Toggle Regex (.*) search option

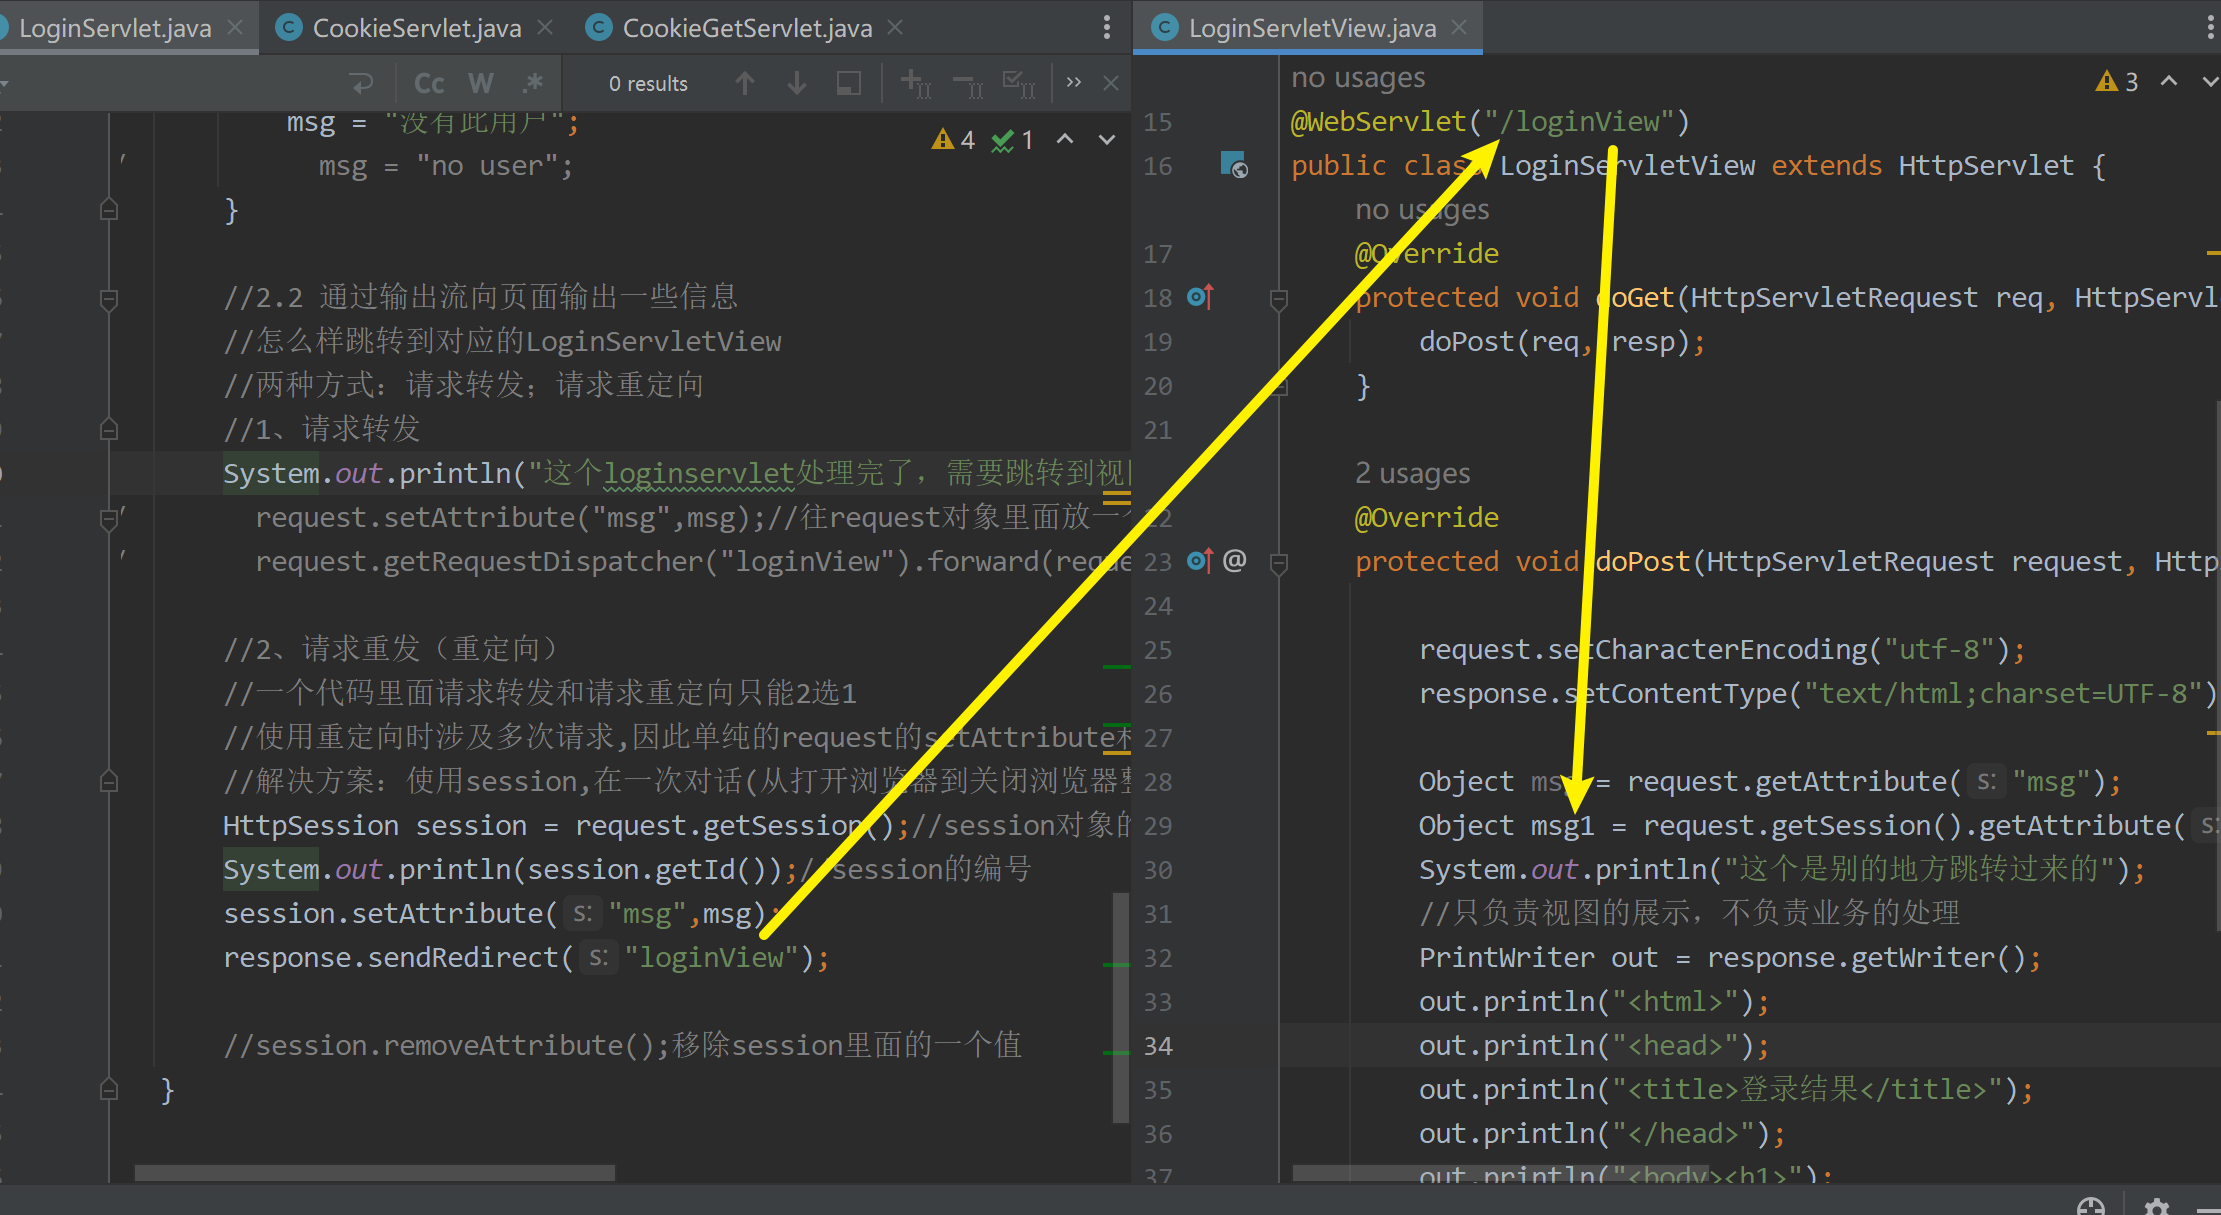point(533,83)
